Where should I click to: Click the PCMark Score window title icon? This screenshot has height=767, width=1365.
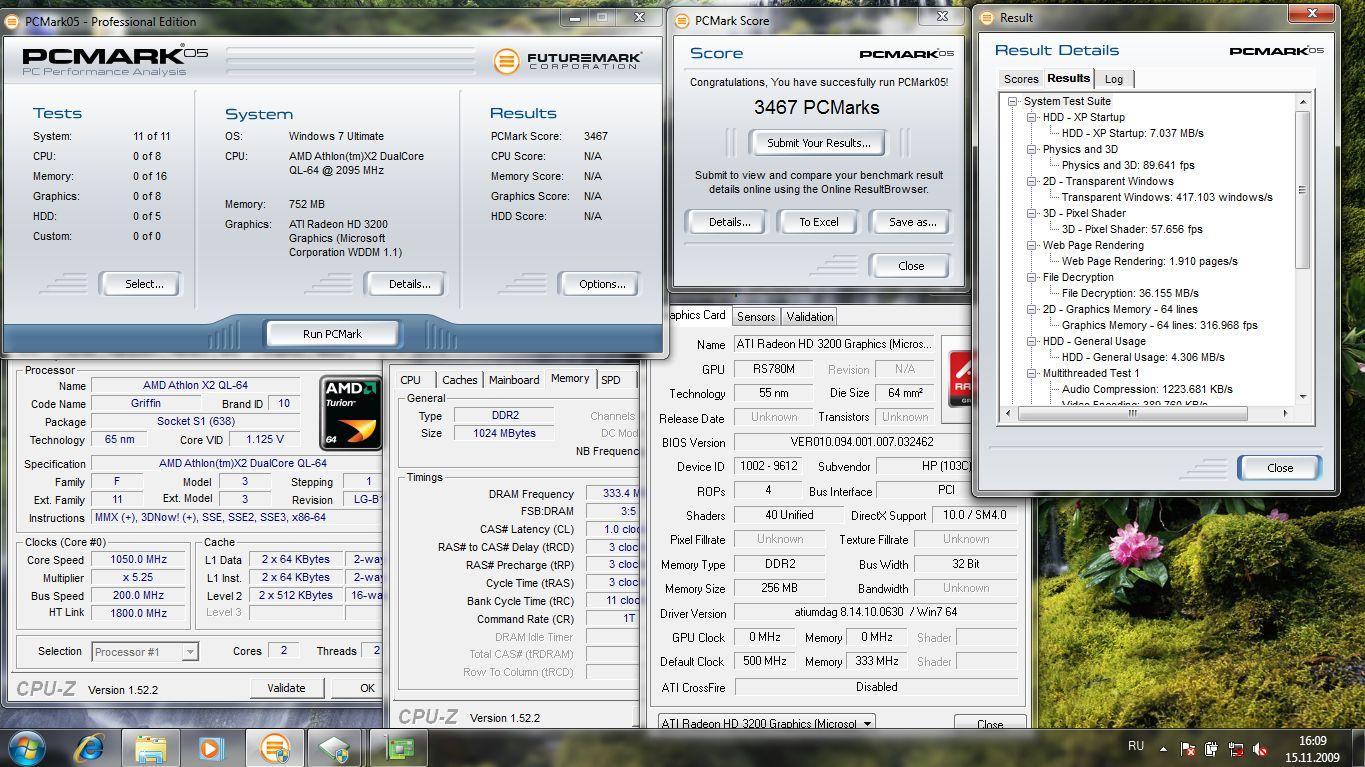683,20
